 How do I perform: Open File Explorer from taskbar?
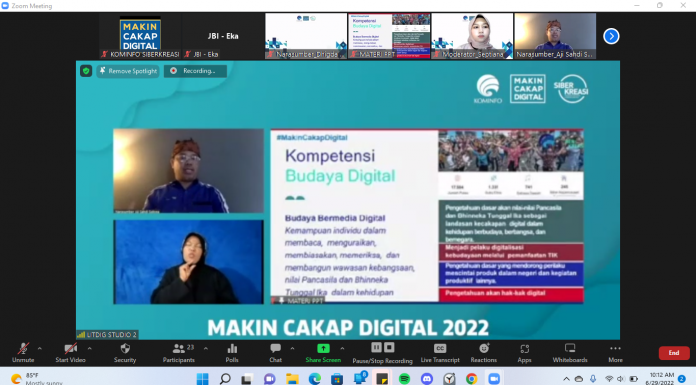(292, 379)
